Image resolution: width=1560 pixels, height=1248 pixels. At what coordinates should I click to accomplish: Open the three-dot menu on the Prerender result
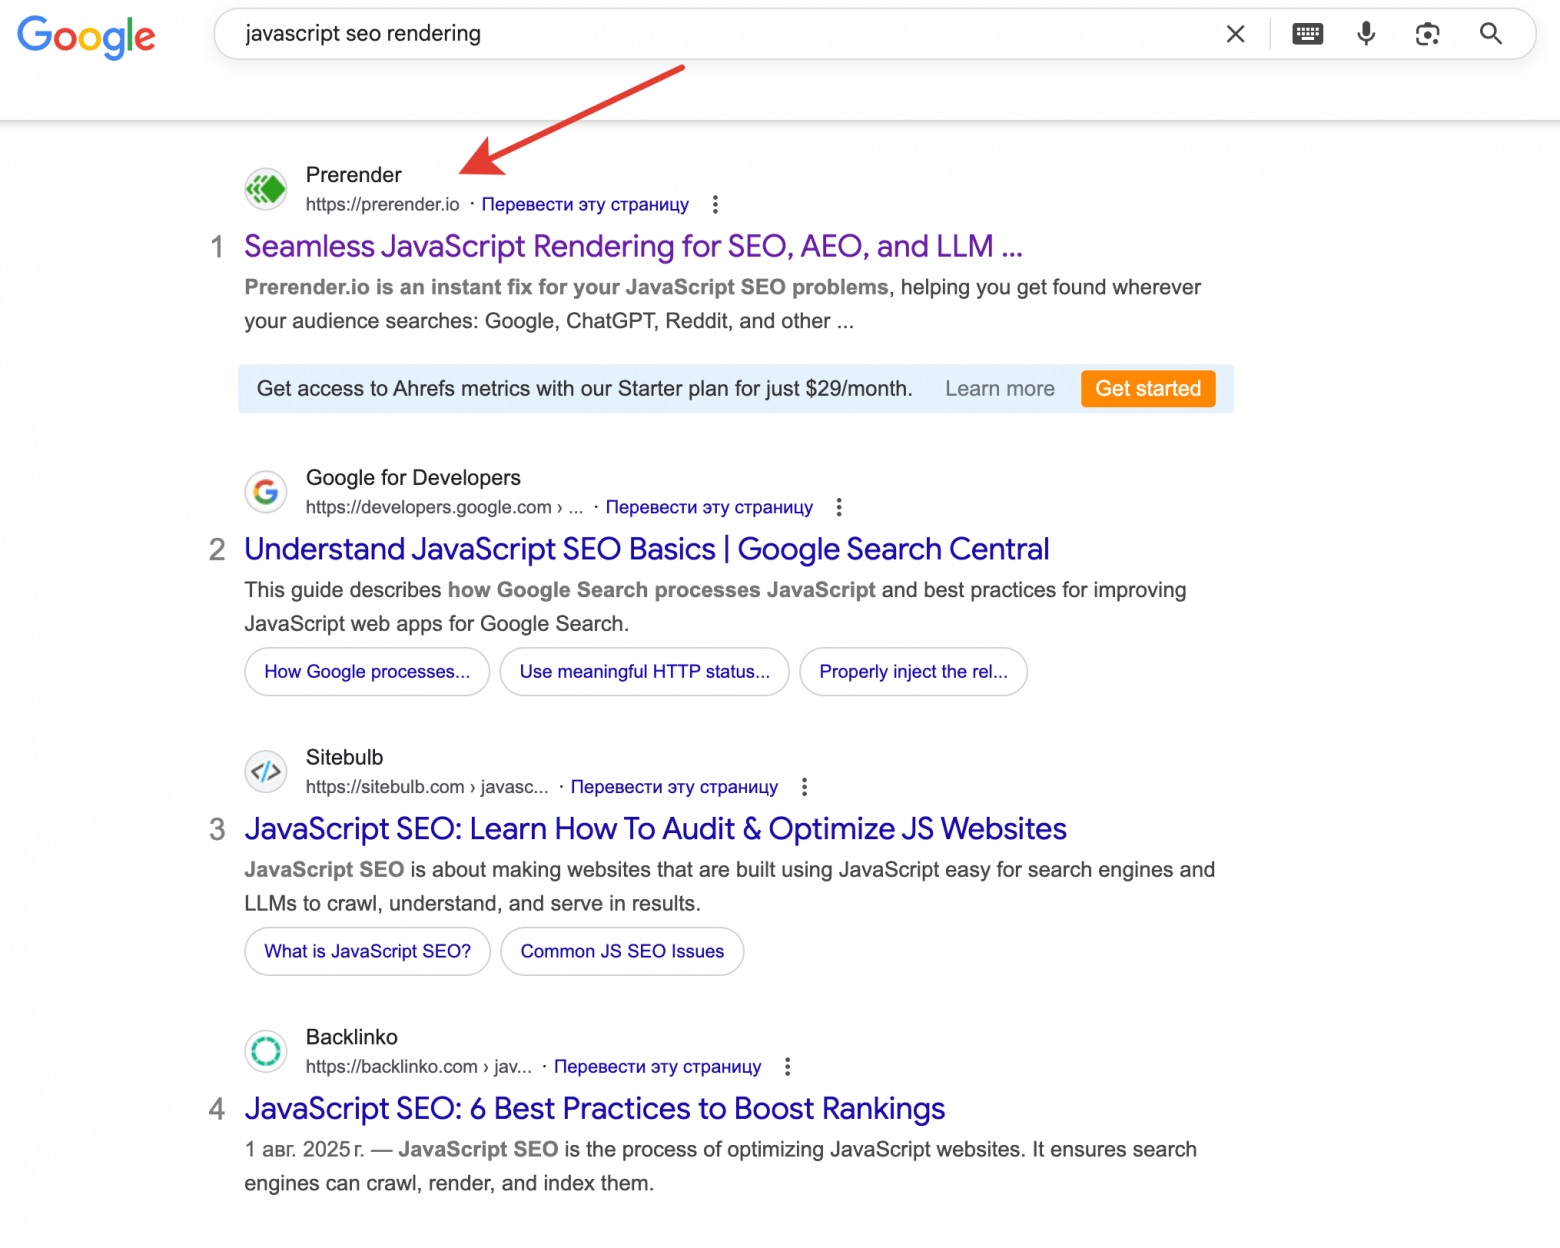point(715,204)
